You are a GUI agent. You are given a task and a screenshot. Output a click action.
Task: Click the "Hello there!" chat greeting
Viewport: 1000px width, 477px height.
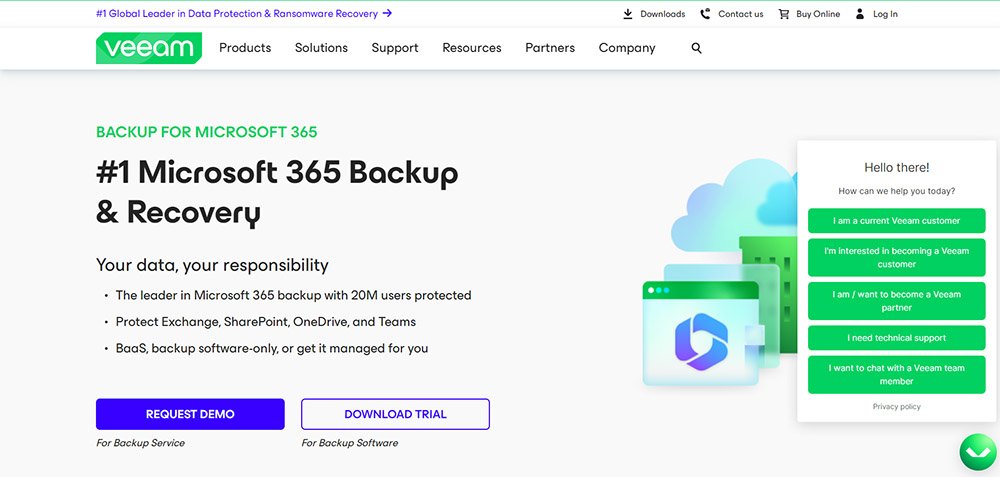897,168
